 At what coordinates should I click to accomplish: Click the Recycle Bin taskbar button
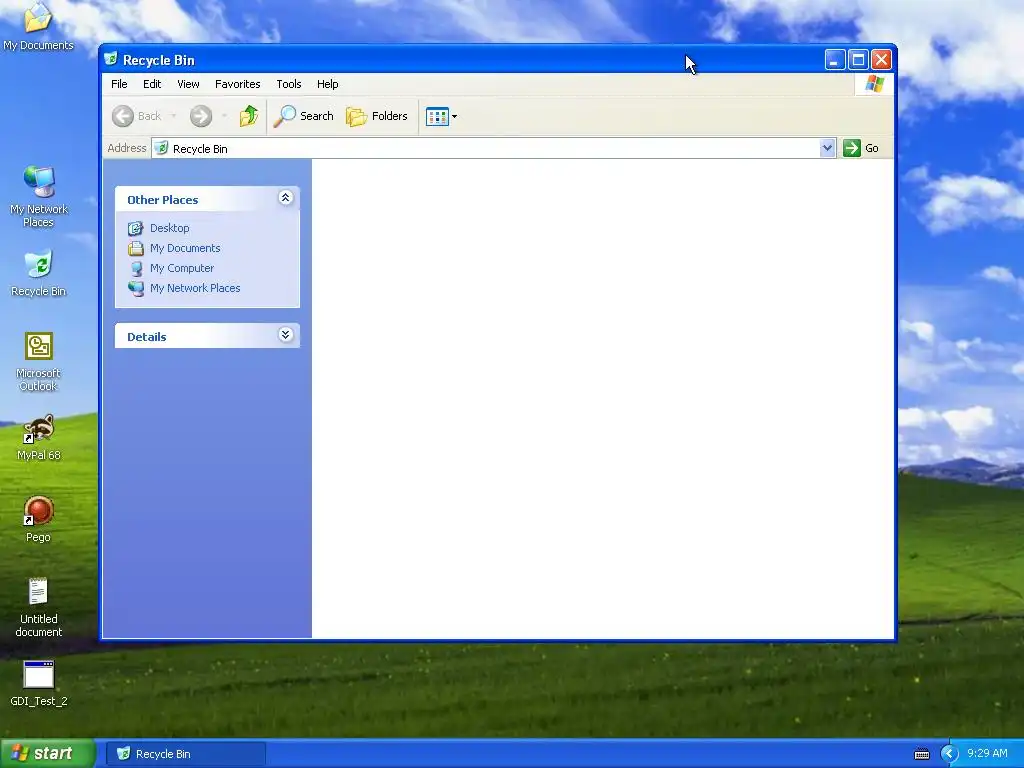click(x=186, y=754)
